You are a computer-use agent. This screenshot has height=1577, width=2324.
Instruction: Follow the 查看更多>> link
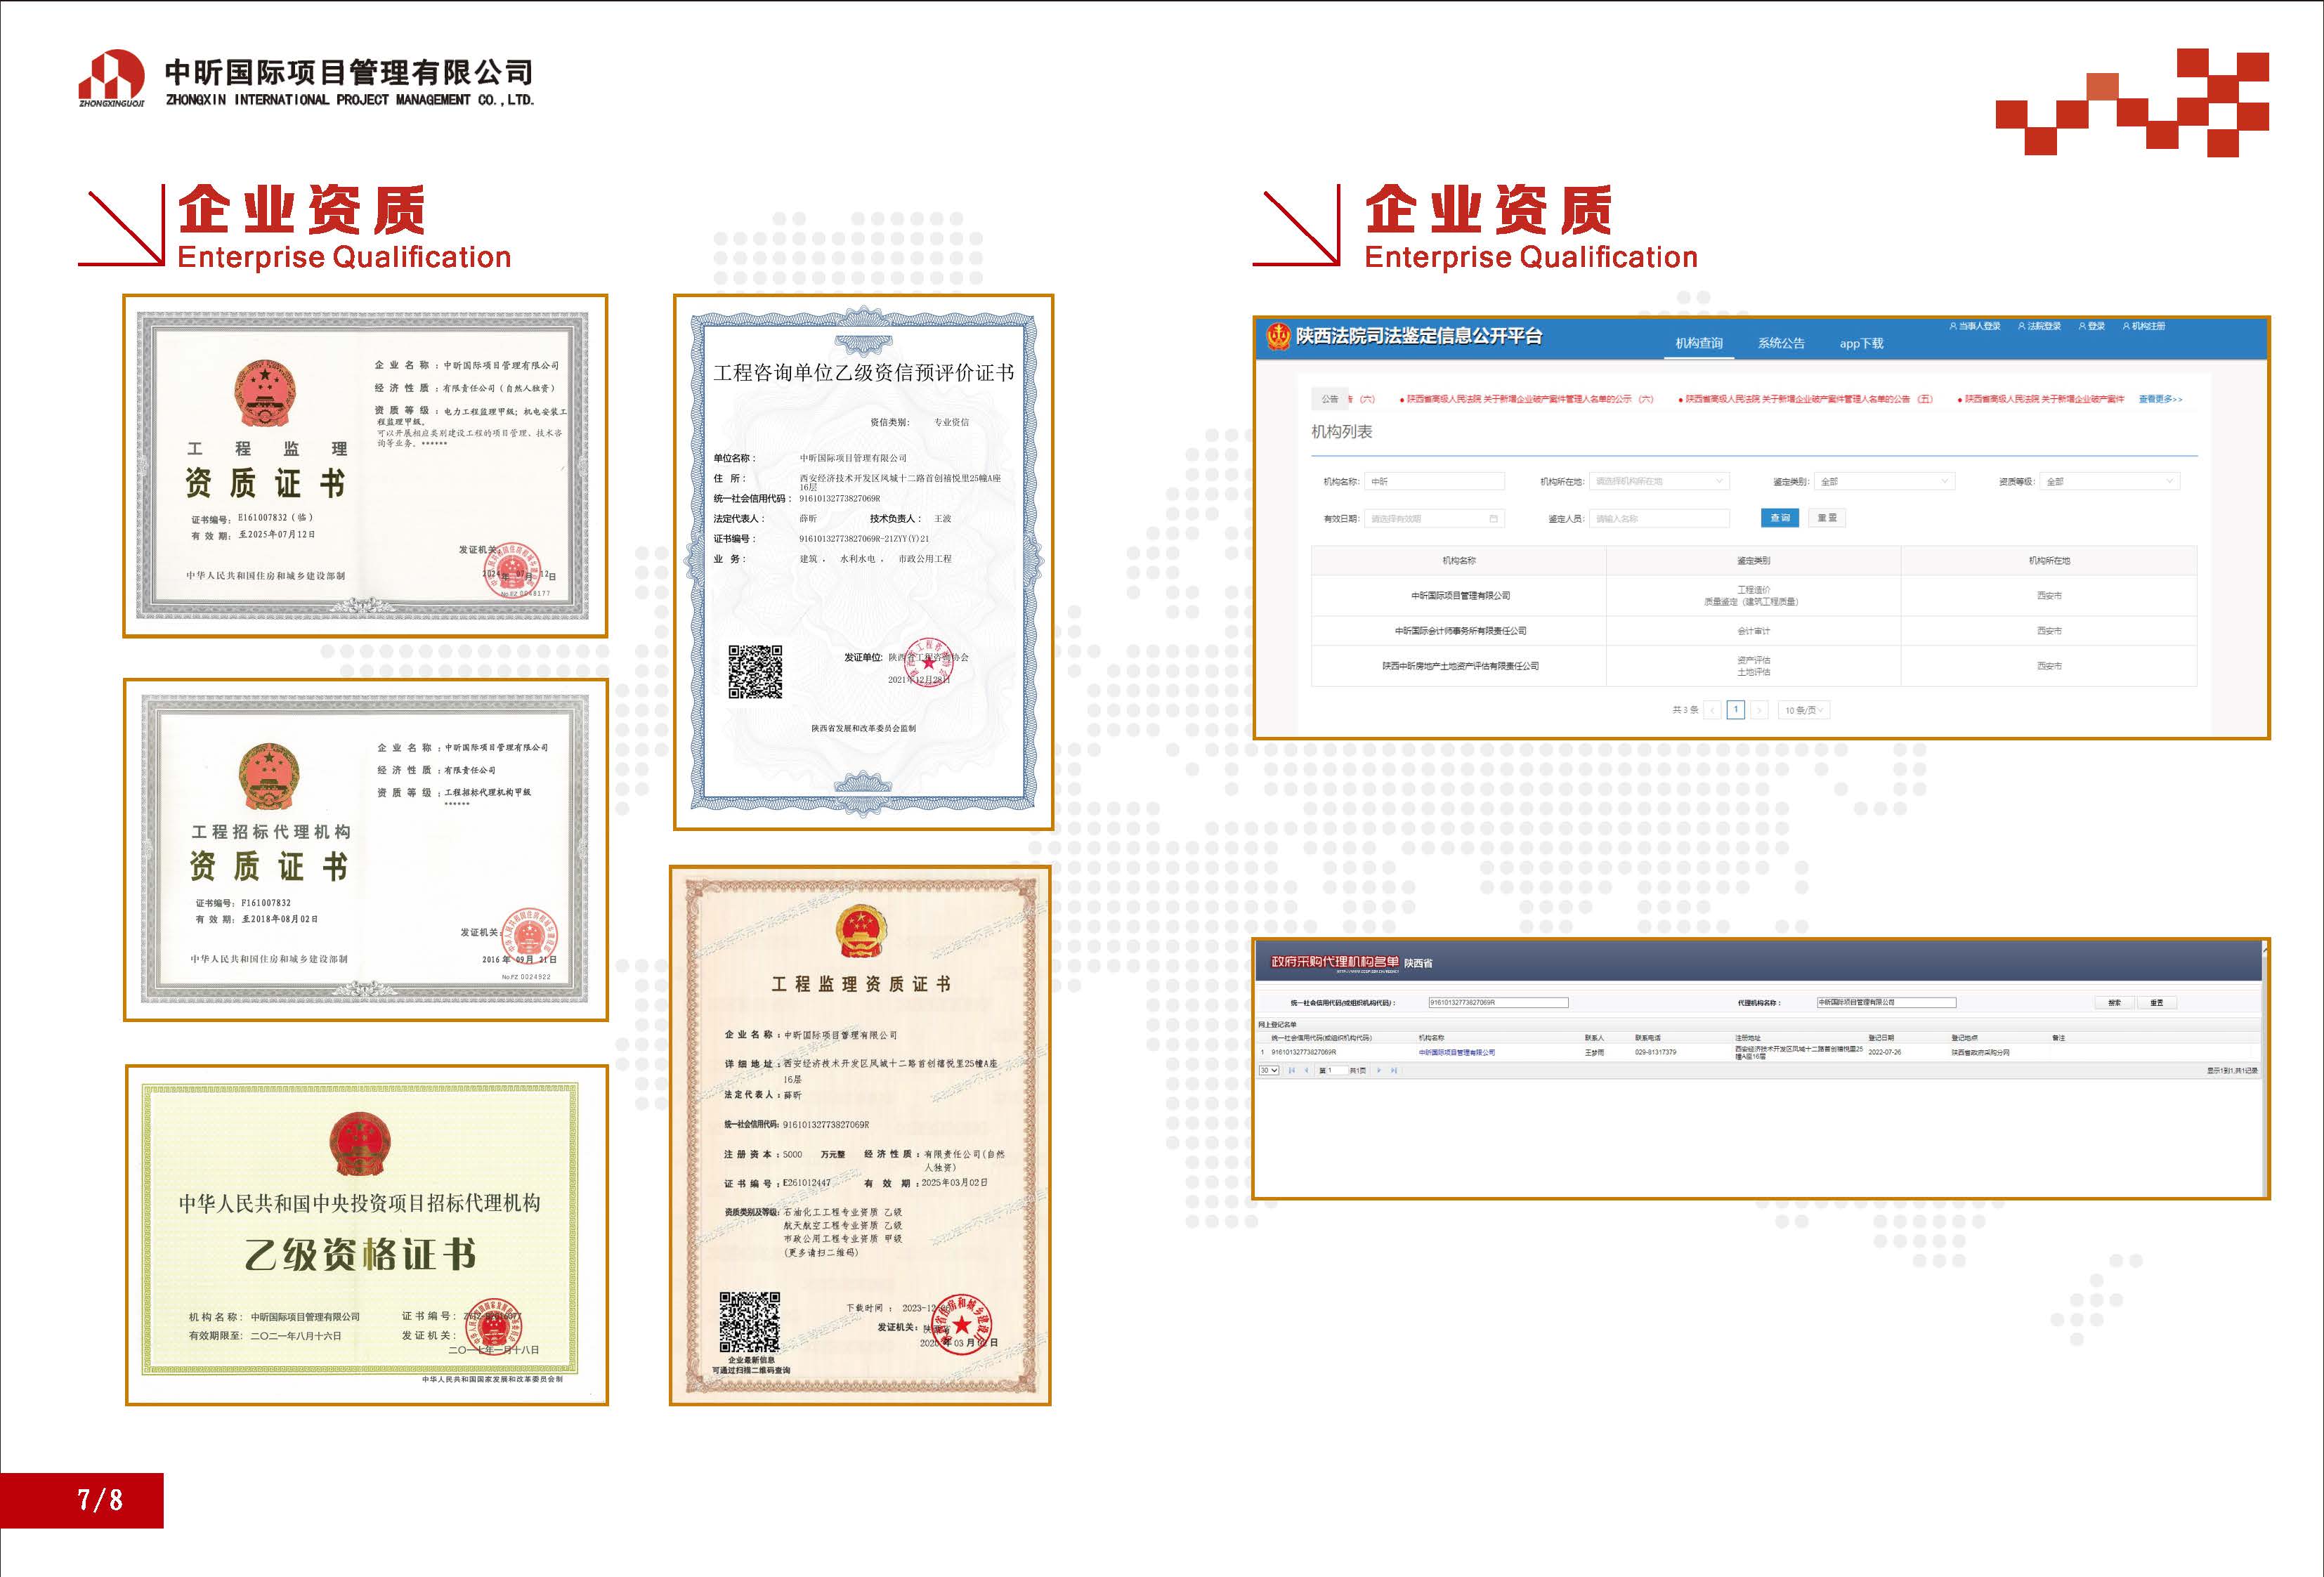[2160, 399]
